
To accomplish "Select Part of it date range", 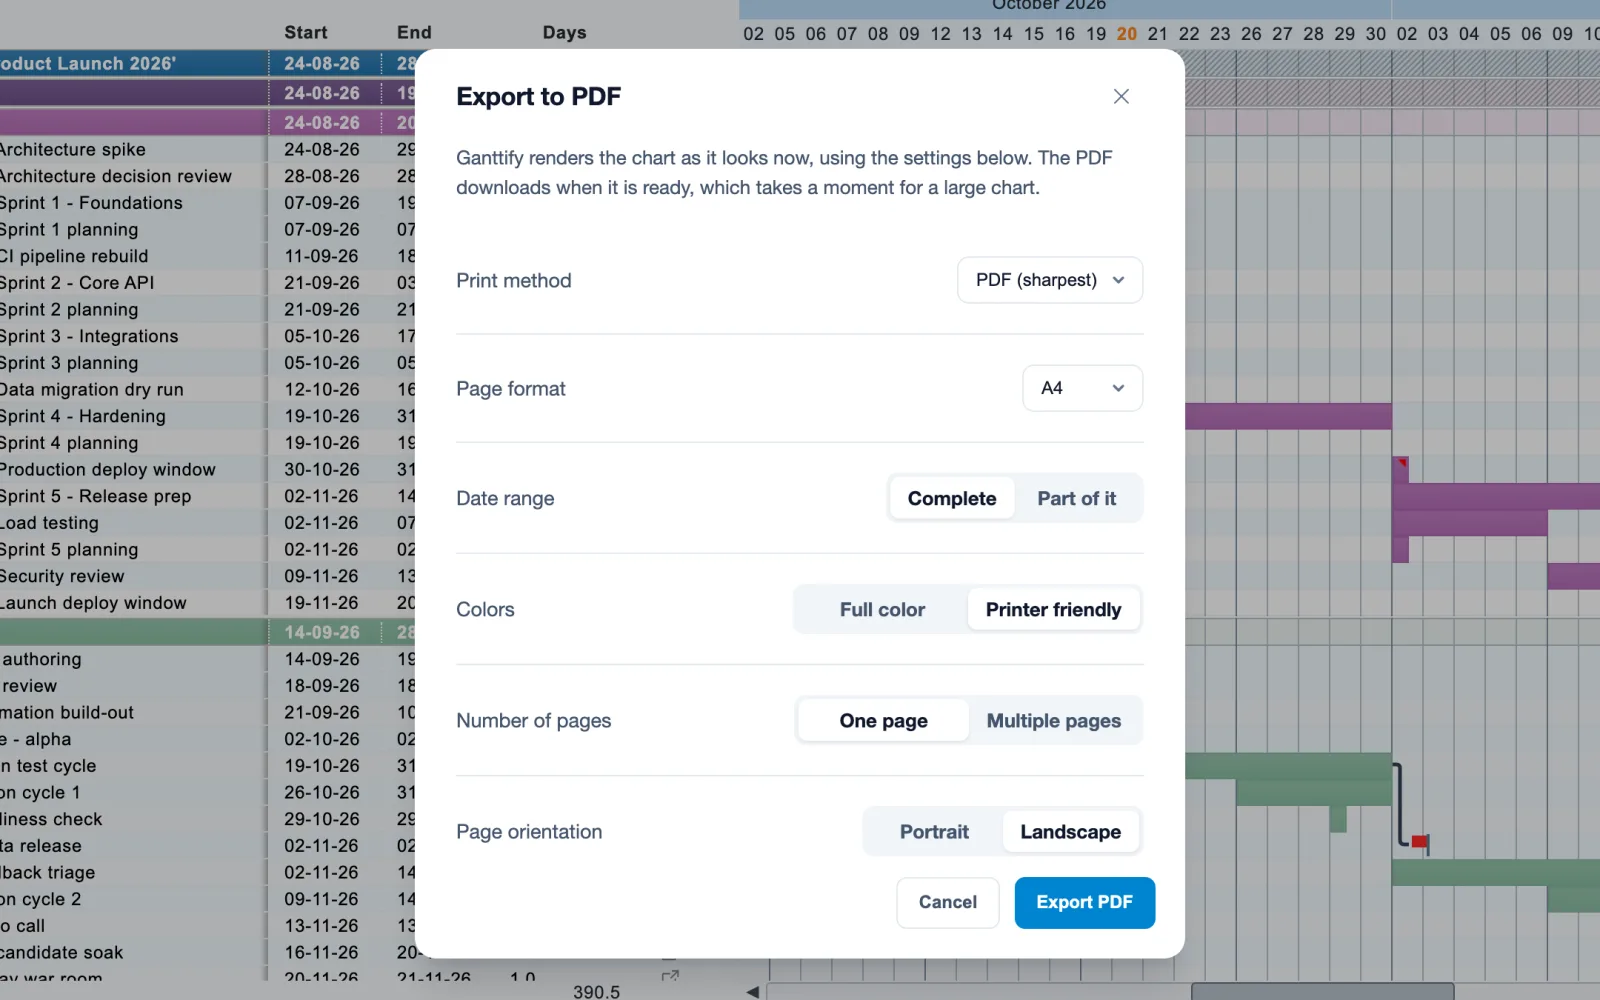I will [x=1077, y=498].
